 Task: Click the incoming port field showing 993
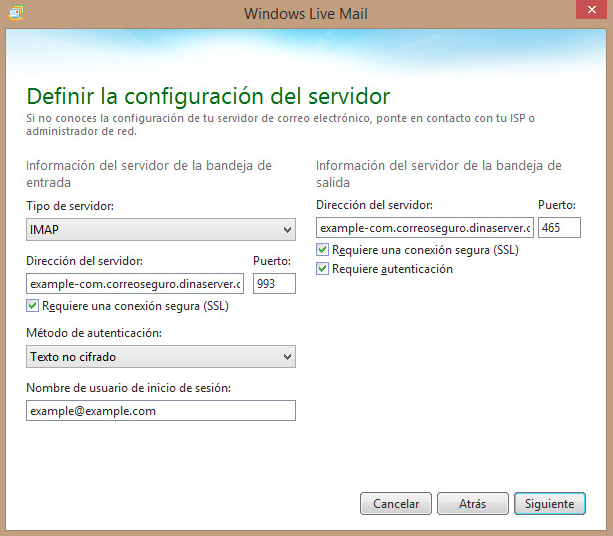pyautogui.click(x=274, y=283)
